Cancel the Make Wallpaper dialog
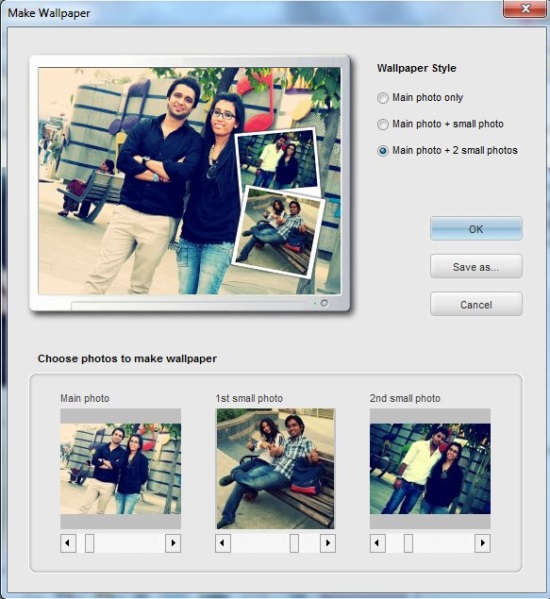The height and width of the screenshot is (599, 550). tap(476, 304)
